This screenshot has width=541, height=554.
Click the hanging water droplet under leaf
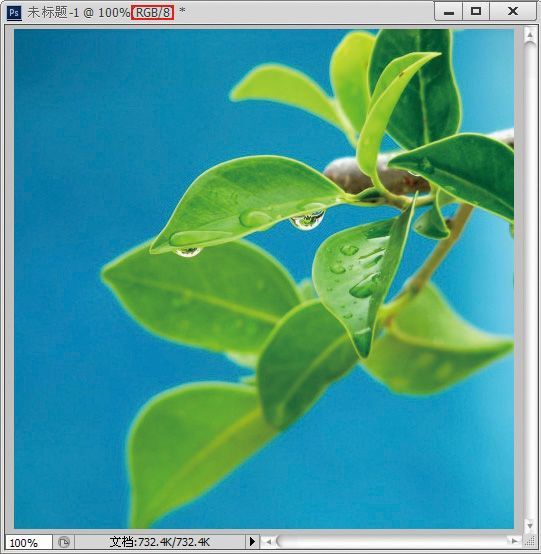coord(307,220)
